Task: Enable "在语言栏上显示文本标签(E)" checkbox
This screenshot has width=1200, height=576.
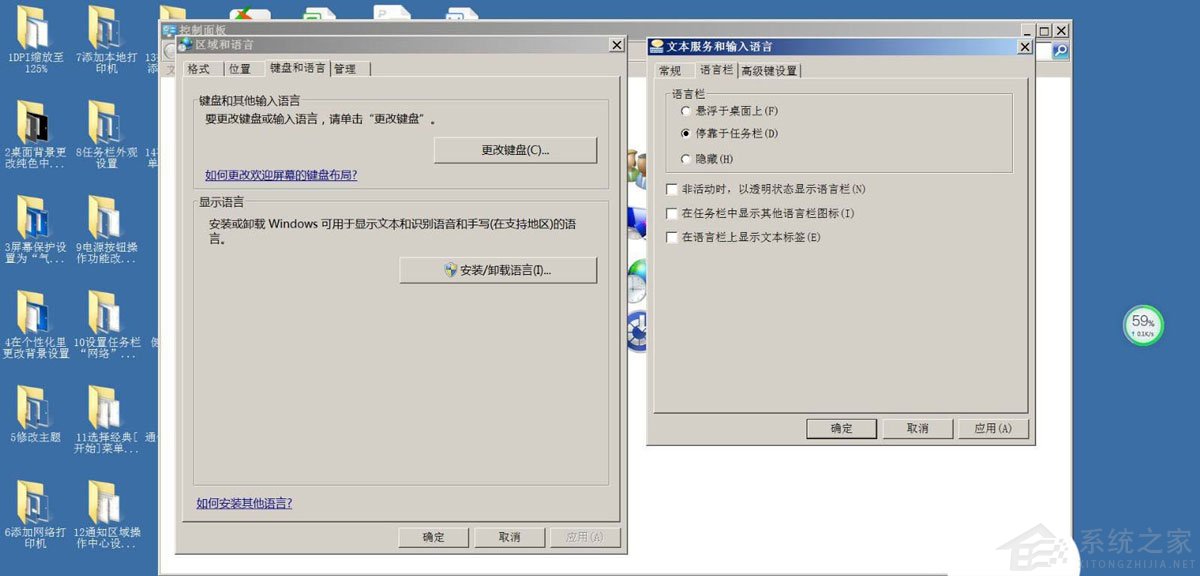Action: 672,237
